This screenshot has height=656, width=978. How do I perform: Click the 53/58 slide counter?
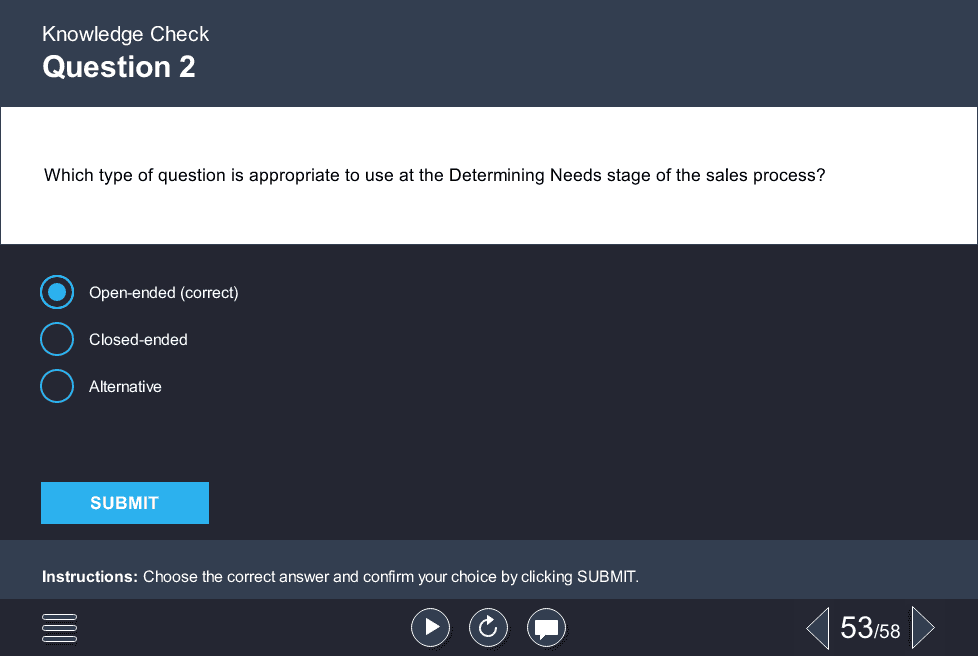pos(870,628)
